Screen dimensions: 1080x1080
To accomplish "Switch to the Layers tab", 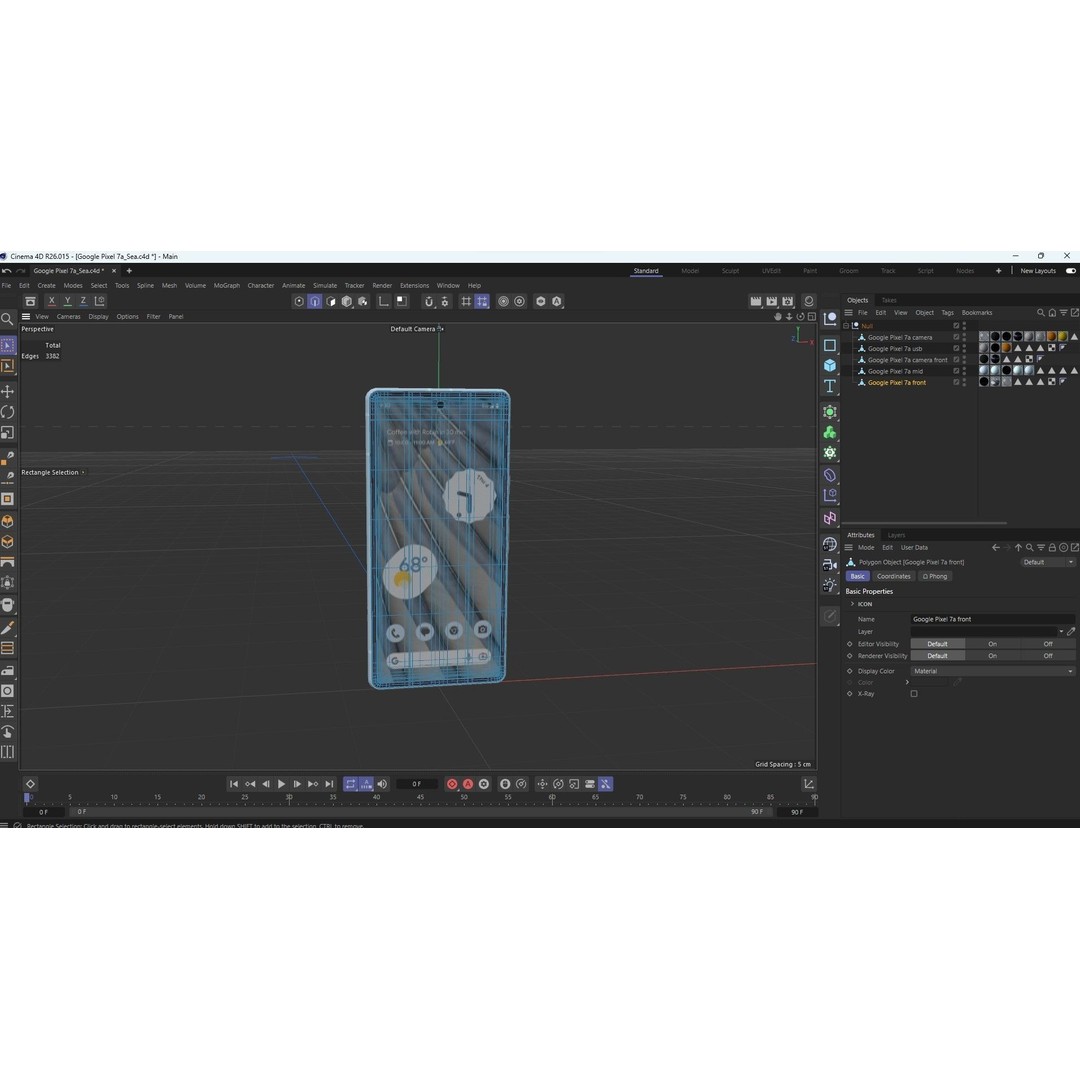I will click(x=896, y=535).
